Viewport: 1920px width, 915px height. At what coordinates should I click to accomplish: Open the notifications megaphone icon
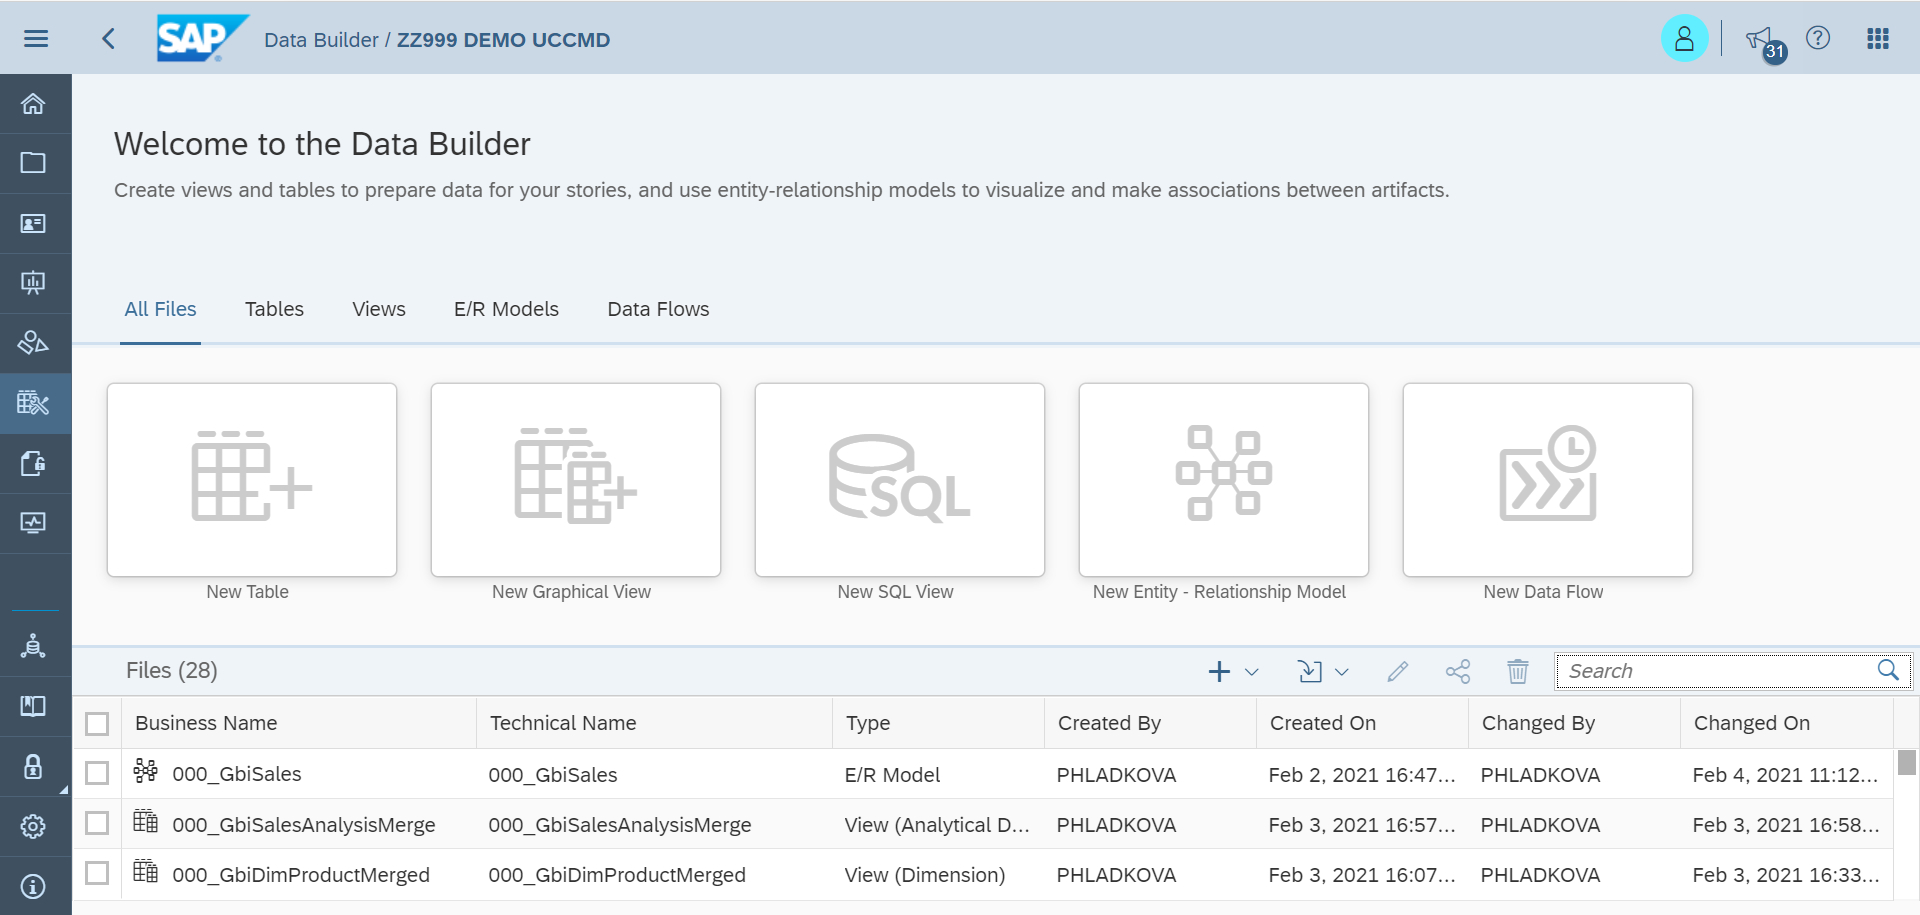click(x=1759, y=39)
